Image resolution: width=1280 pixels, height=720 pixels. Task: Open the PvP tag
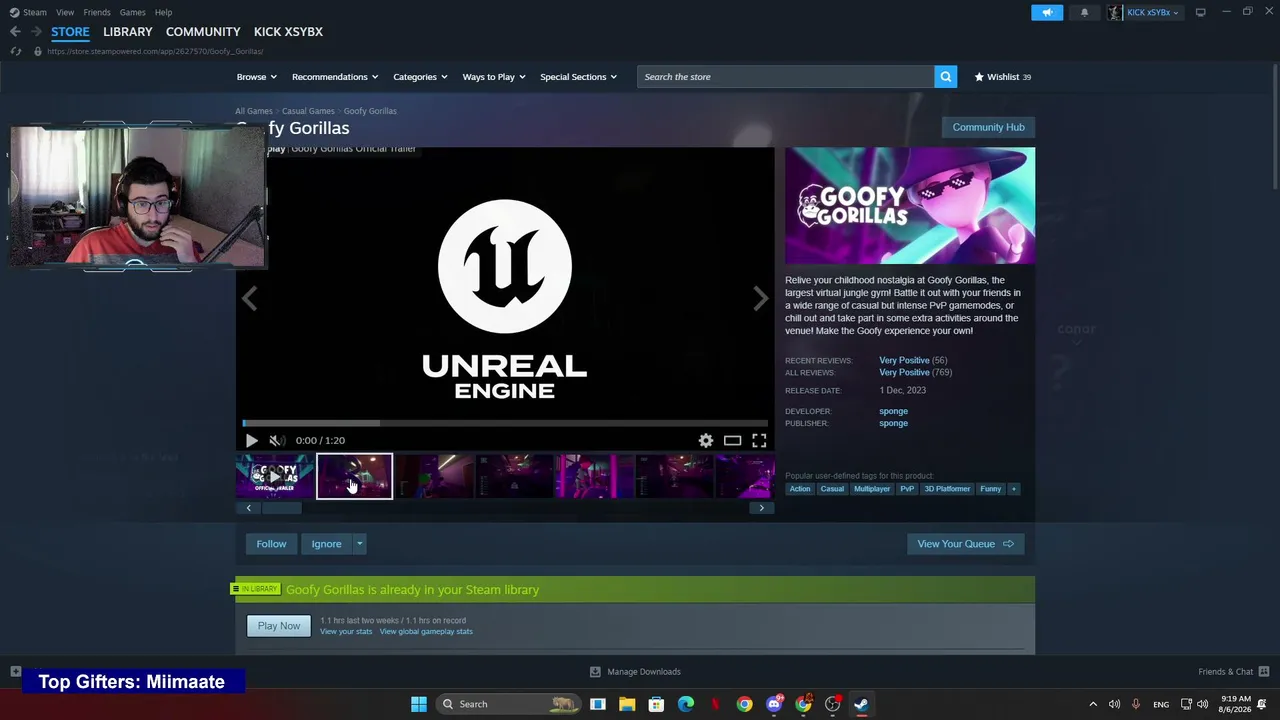coord(907,489)
